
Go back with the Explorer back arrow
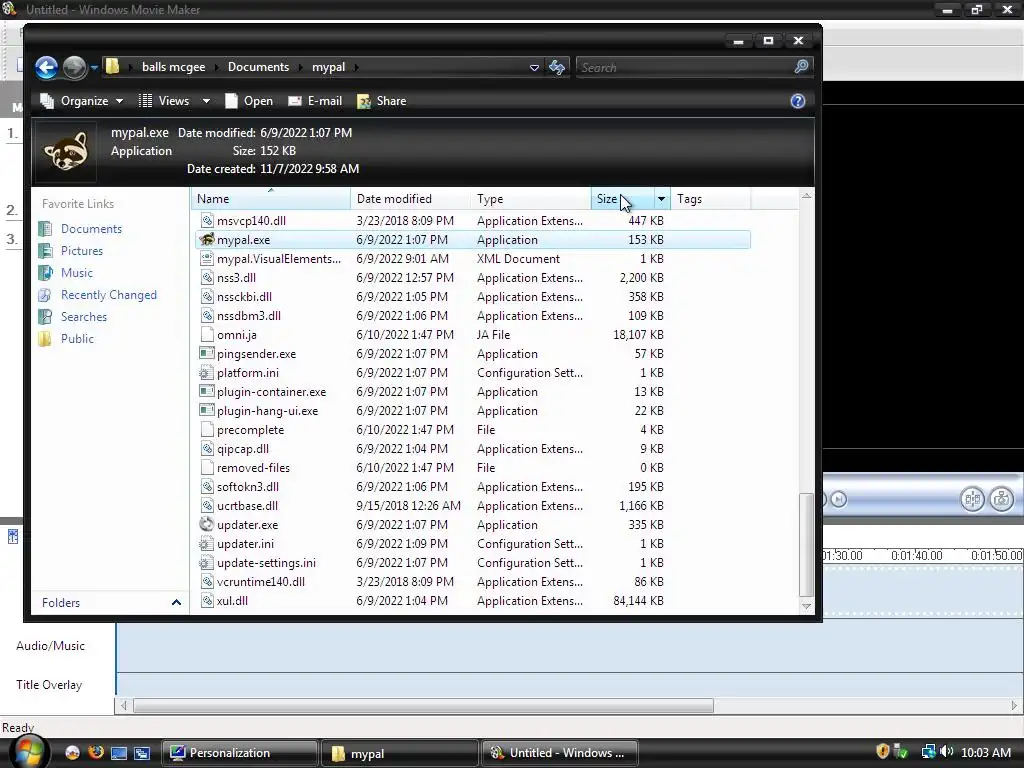pyautogui.click(x=46, y=67)
